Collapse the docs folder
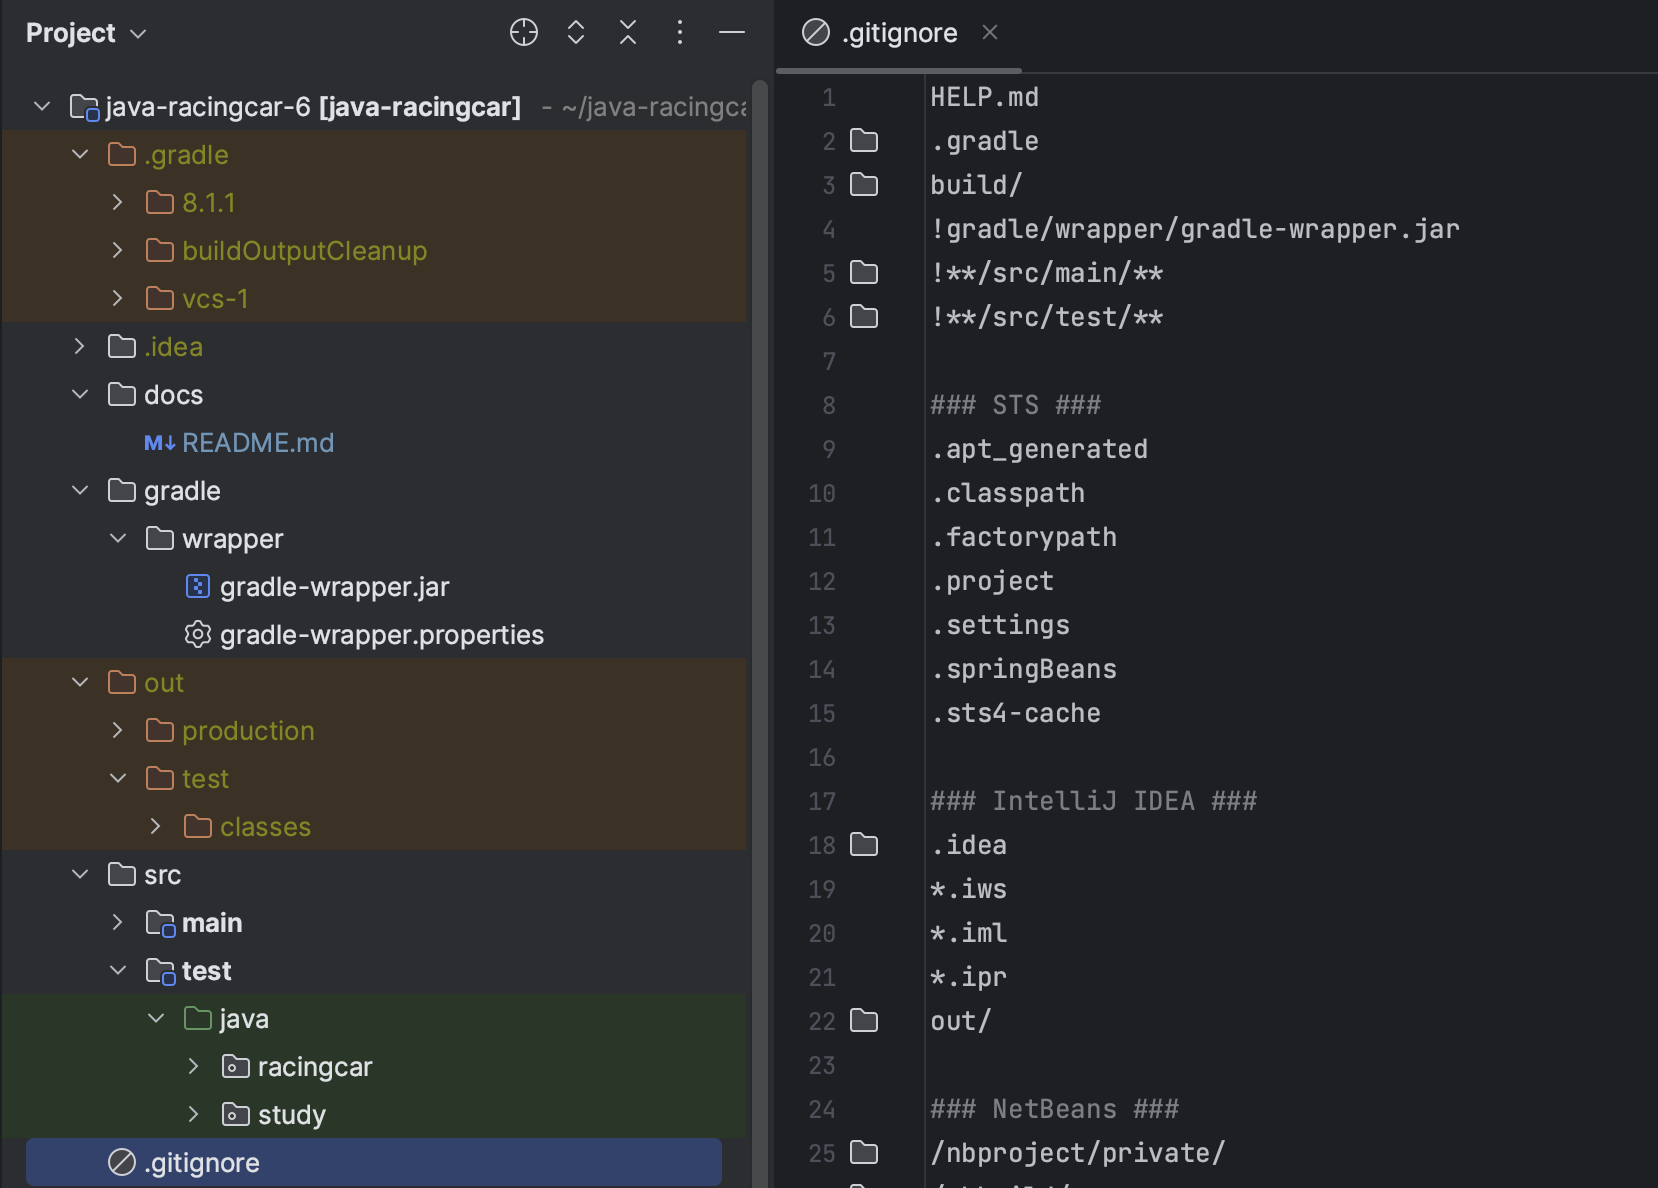 click(x=80, y=394)
